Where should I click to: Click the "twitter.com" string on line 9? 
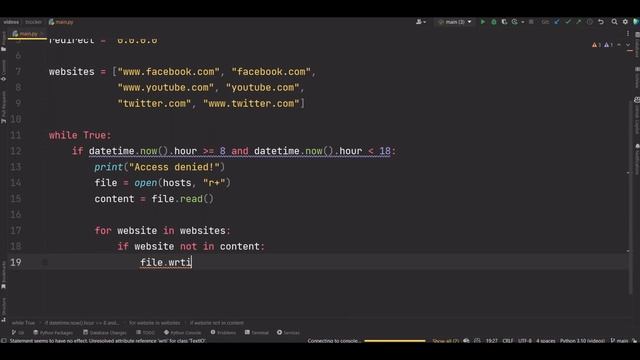point(154,104)
